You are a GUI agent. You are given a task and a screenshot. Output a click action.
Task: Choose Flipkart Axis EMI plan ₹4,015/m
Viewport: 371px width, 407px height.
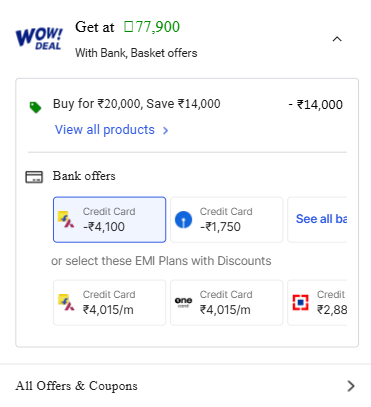point(109,303)
